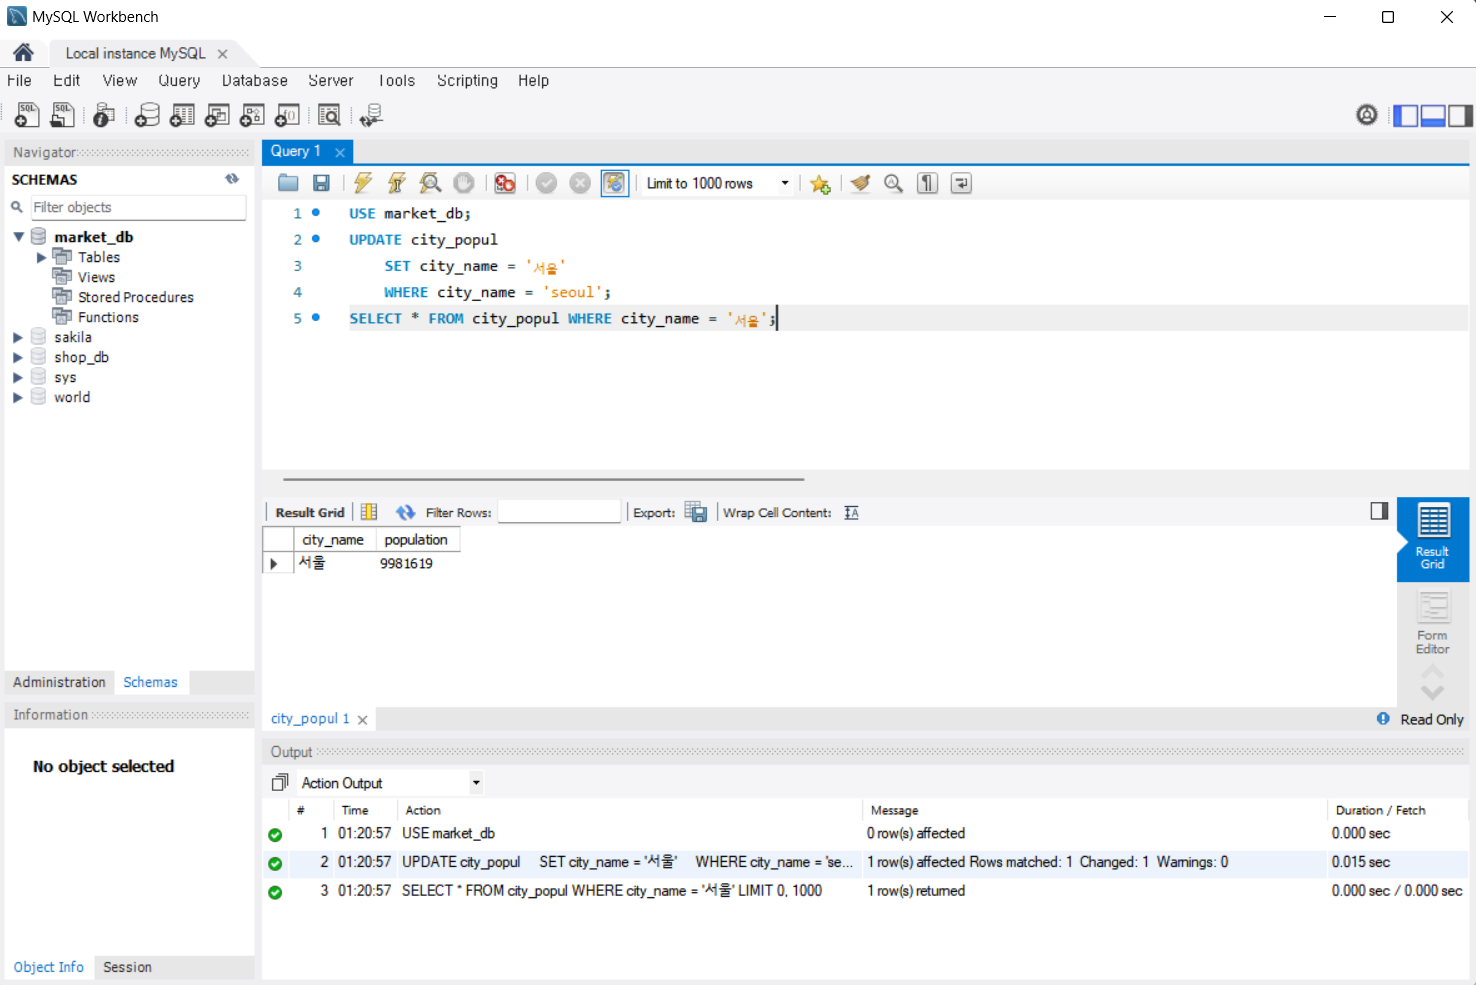
Task: Open the Scripting menu
Action: click(467, 80)
